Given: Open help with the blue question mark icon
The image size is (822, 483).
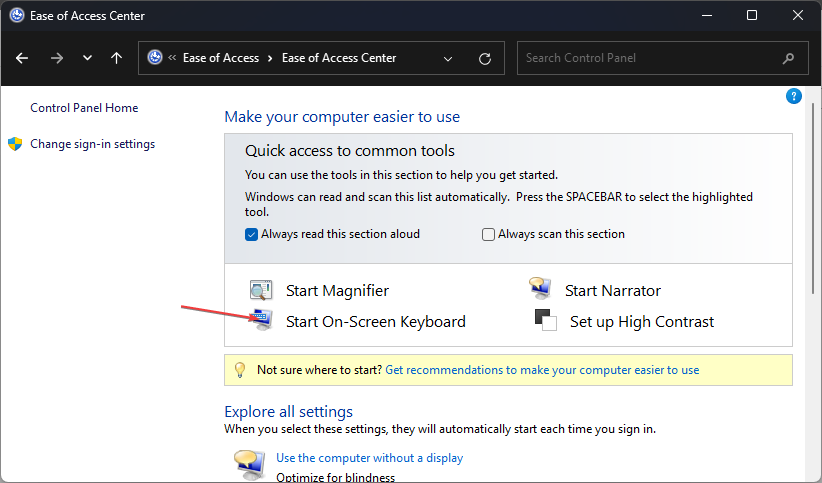Looking at the screenshot, I should point(794,96).
